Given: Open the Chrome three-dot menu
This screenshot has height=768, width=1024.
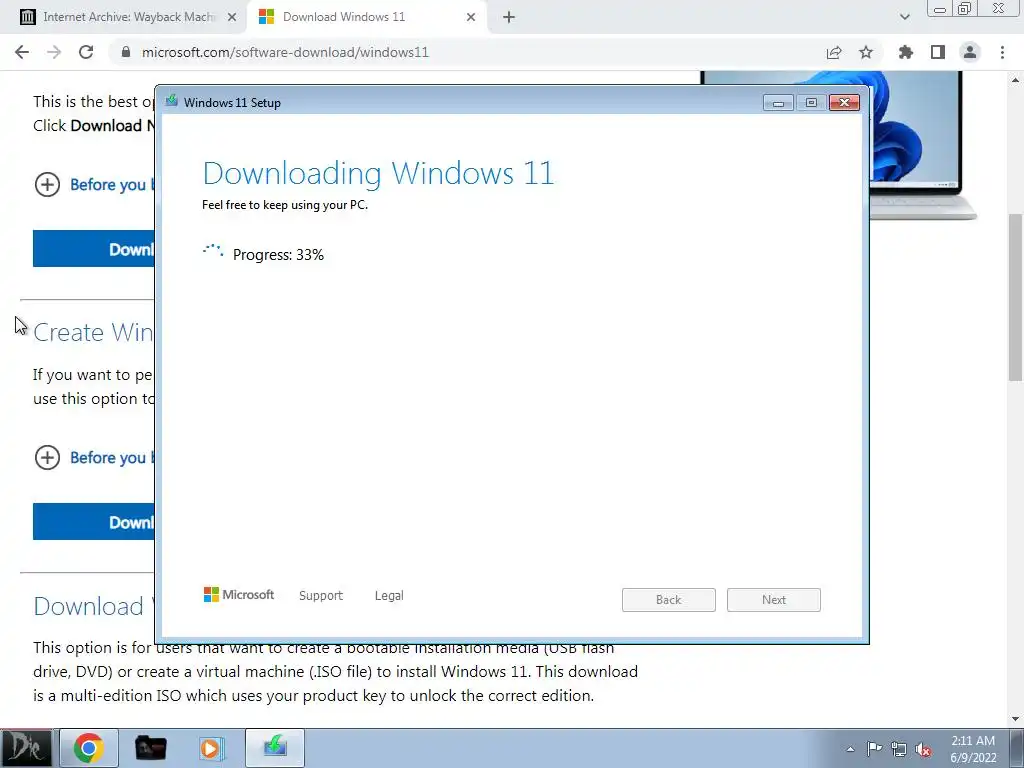Looking at the screenshot, I should tap(1002, 52).
